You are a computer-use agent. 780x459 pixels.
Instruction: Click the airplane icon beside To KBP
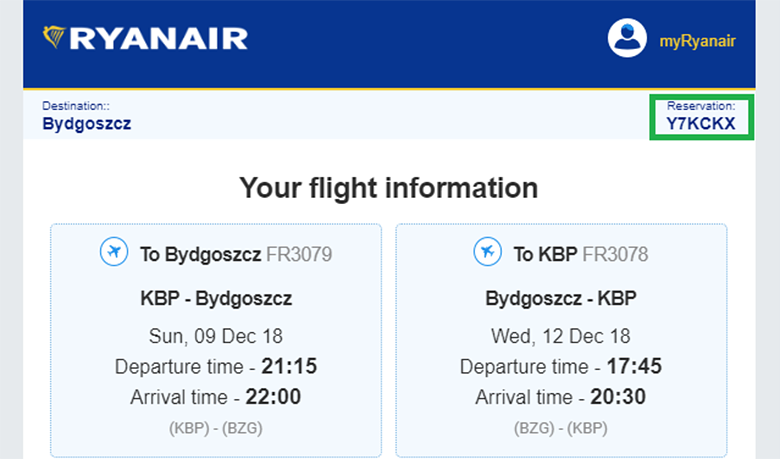489,253
